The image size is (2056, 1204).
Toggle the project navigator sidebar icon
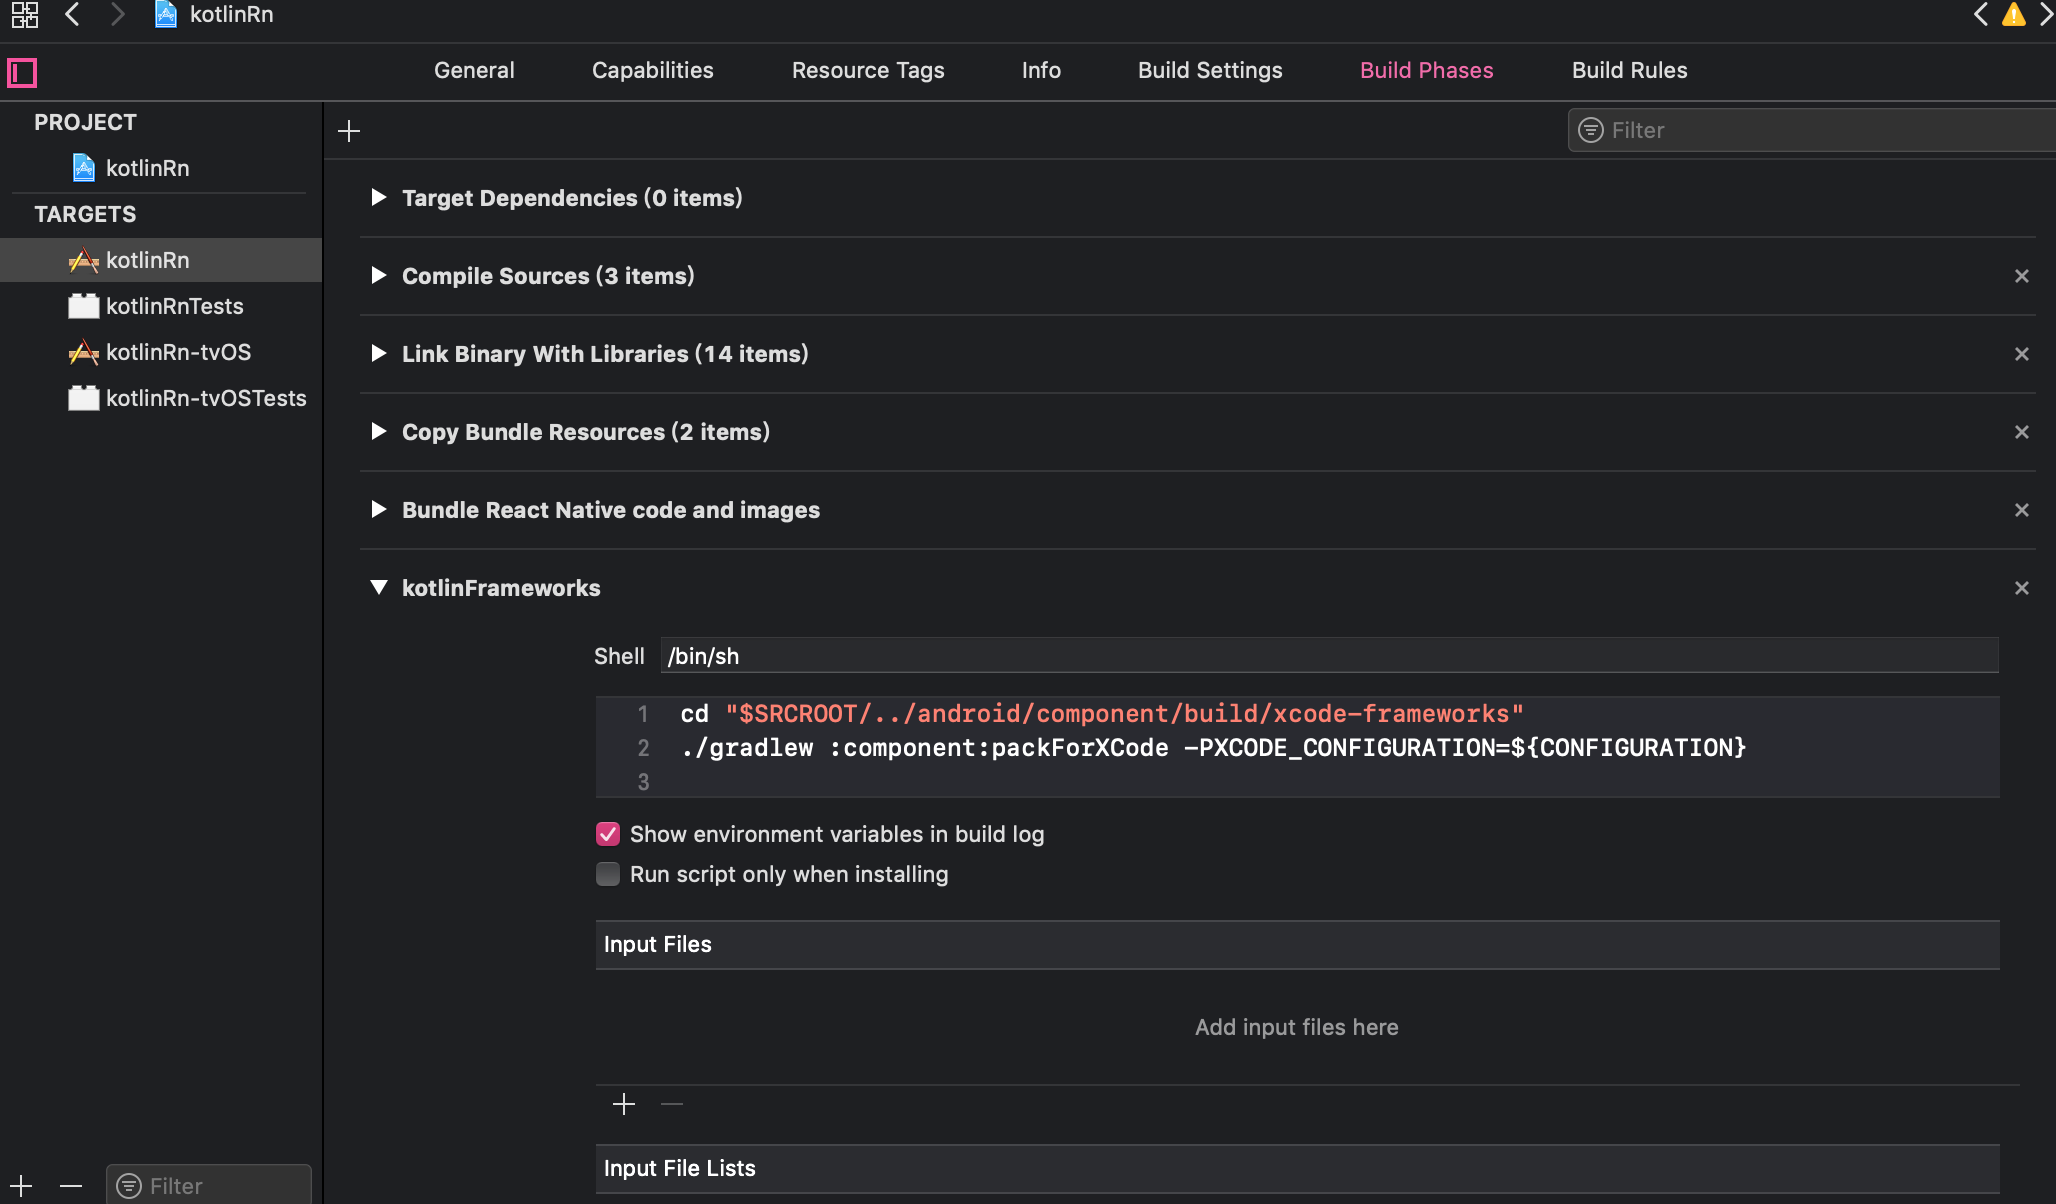point(22,72)
